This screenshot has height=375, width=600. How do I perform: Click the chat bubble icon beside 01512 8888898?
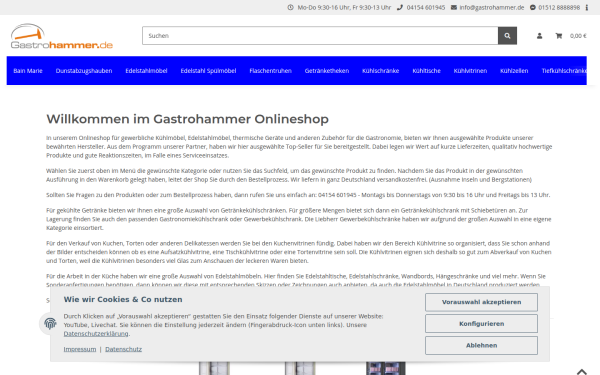[x=533, y=7]
